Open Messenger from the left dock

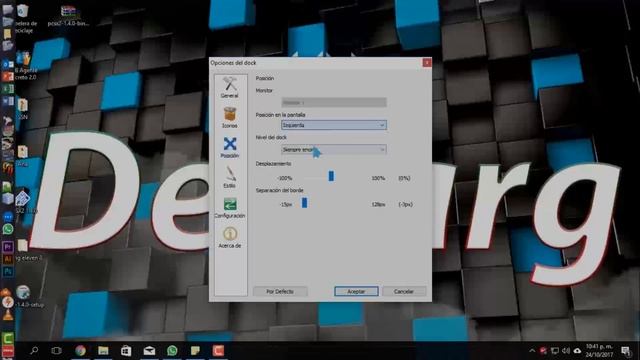click(8, 217)
